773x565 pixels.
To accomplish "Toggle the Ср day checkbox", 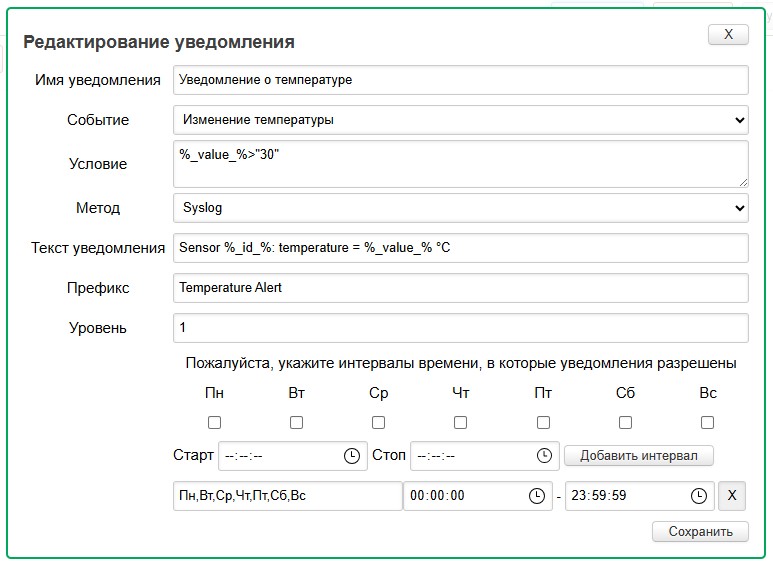I will coord(378,423).
